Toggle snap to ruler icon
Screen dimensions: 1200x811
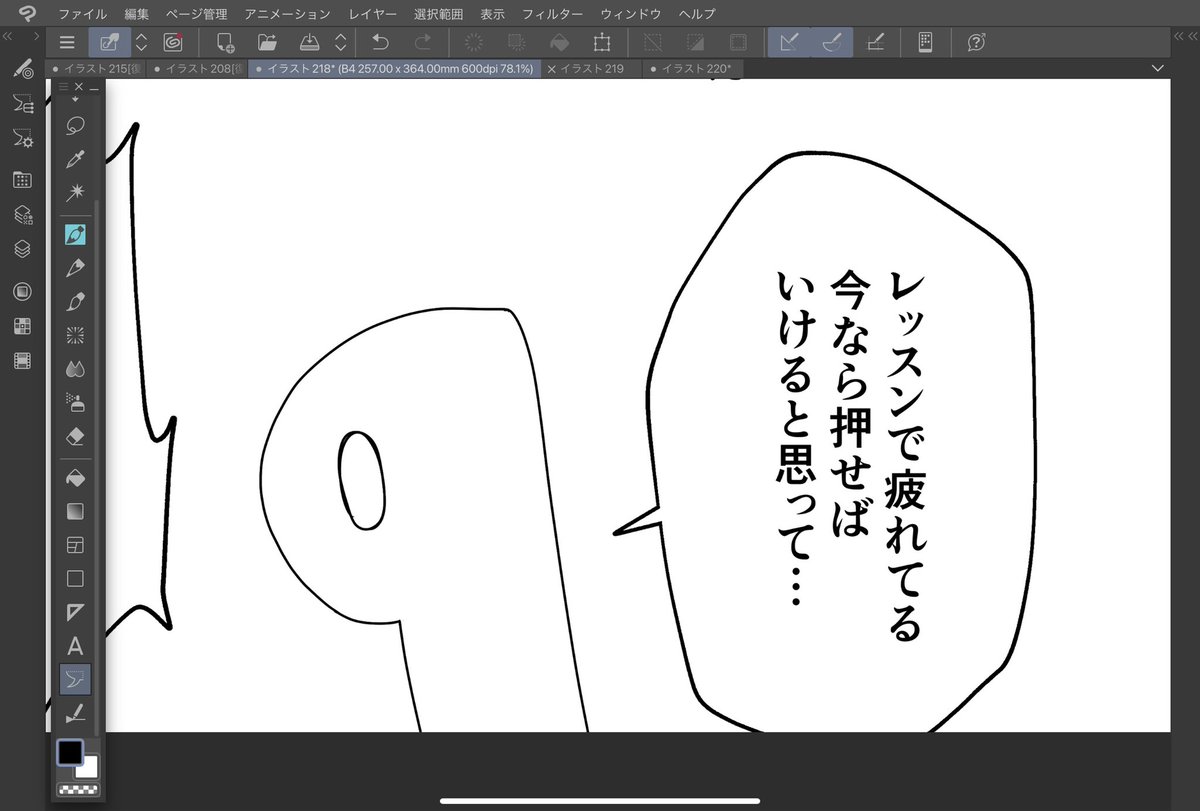click(790, 42)
